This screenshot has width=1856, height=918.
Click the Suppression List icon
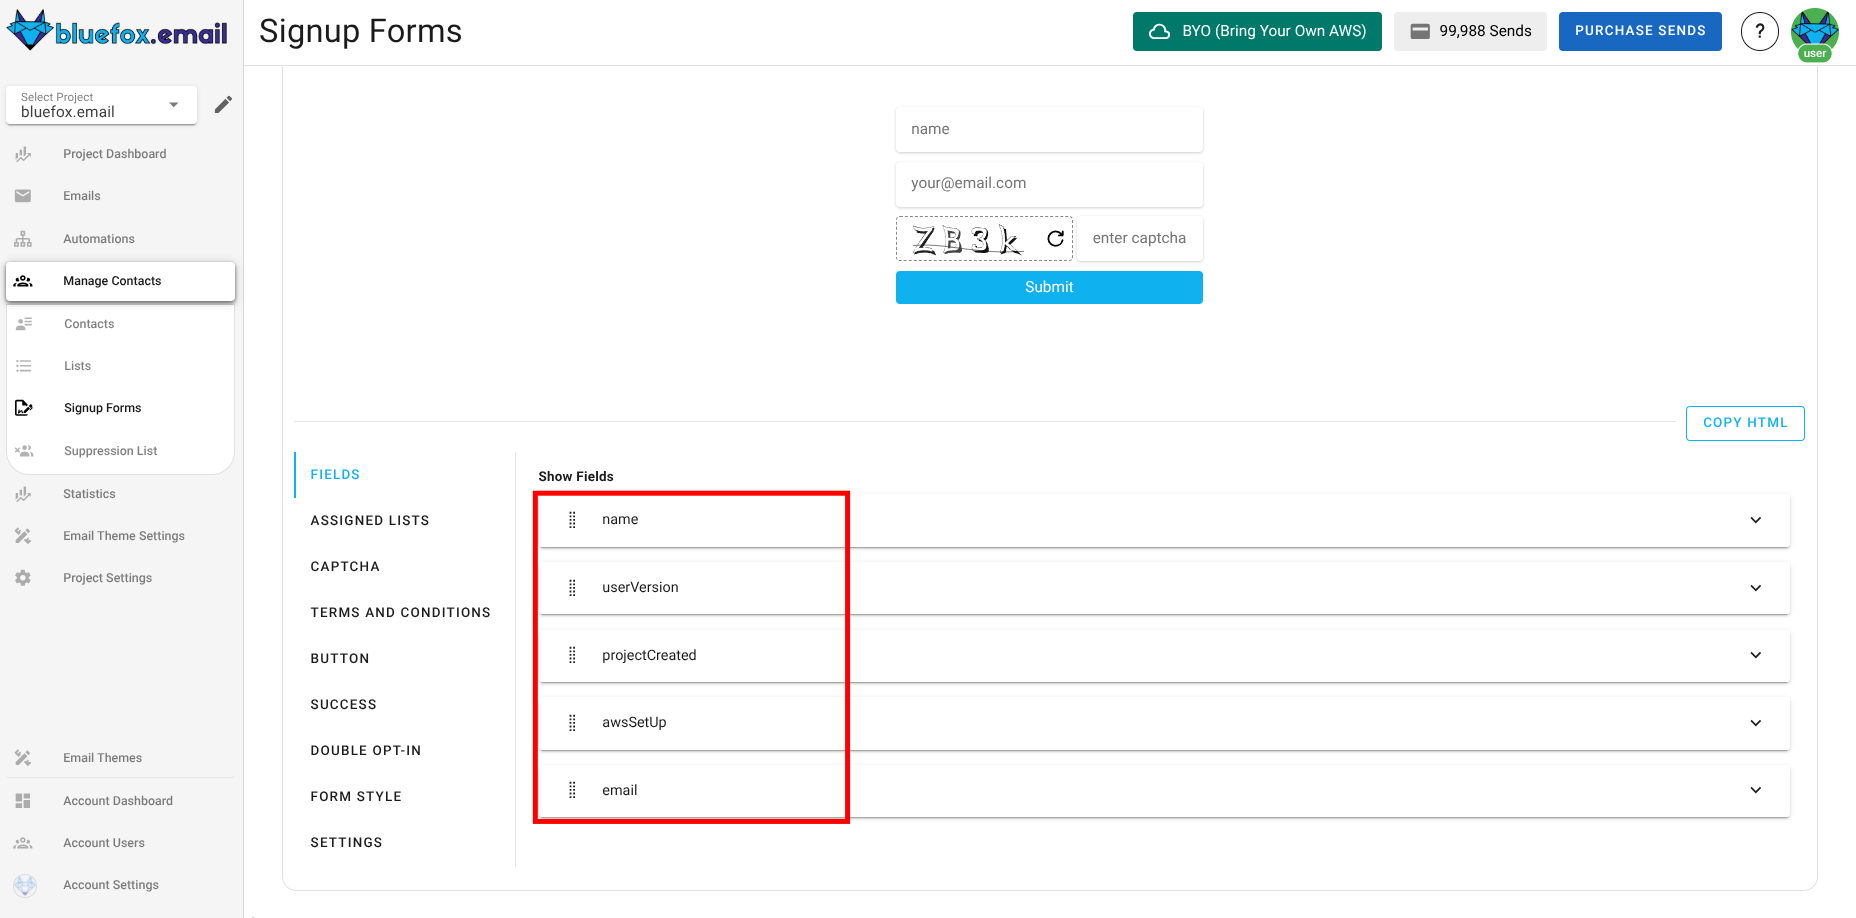point(23,450)
